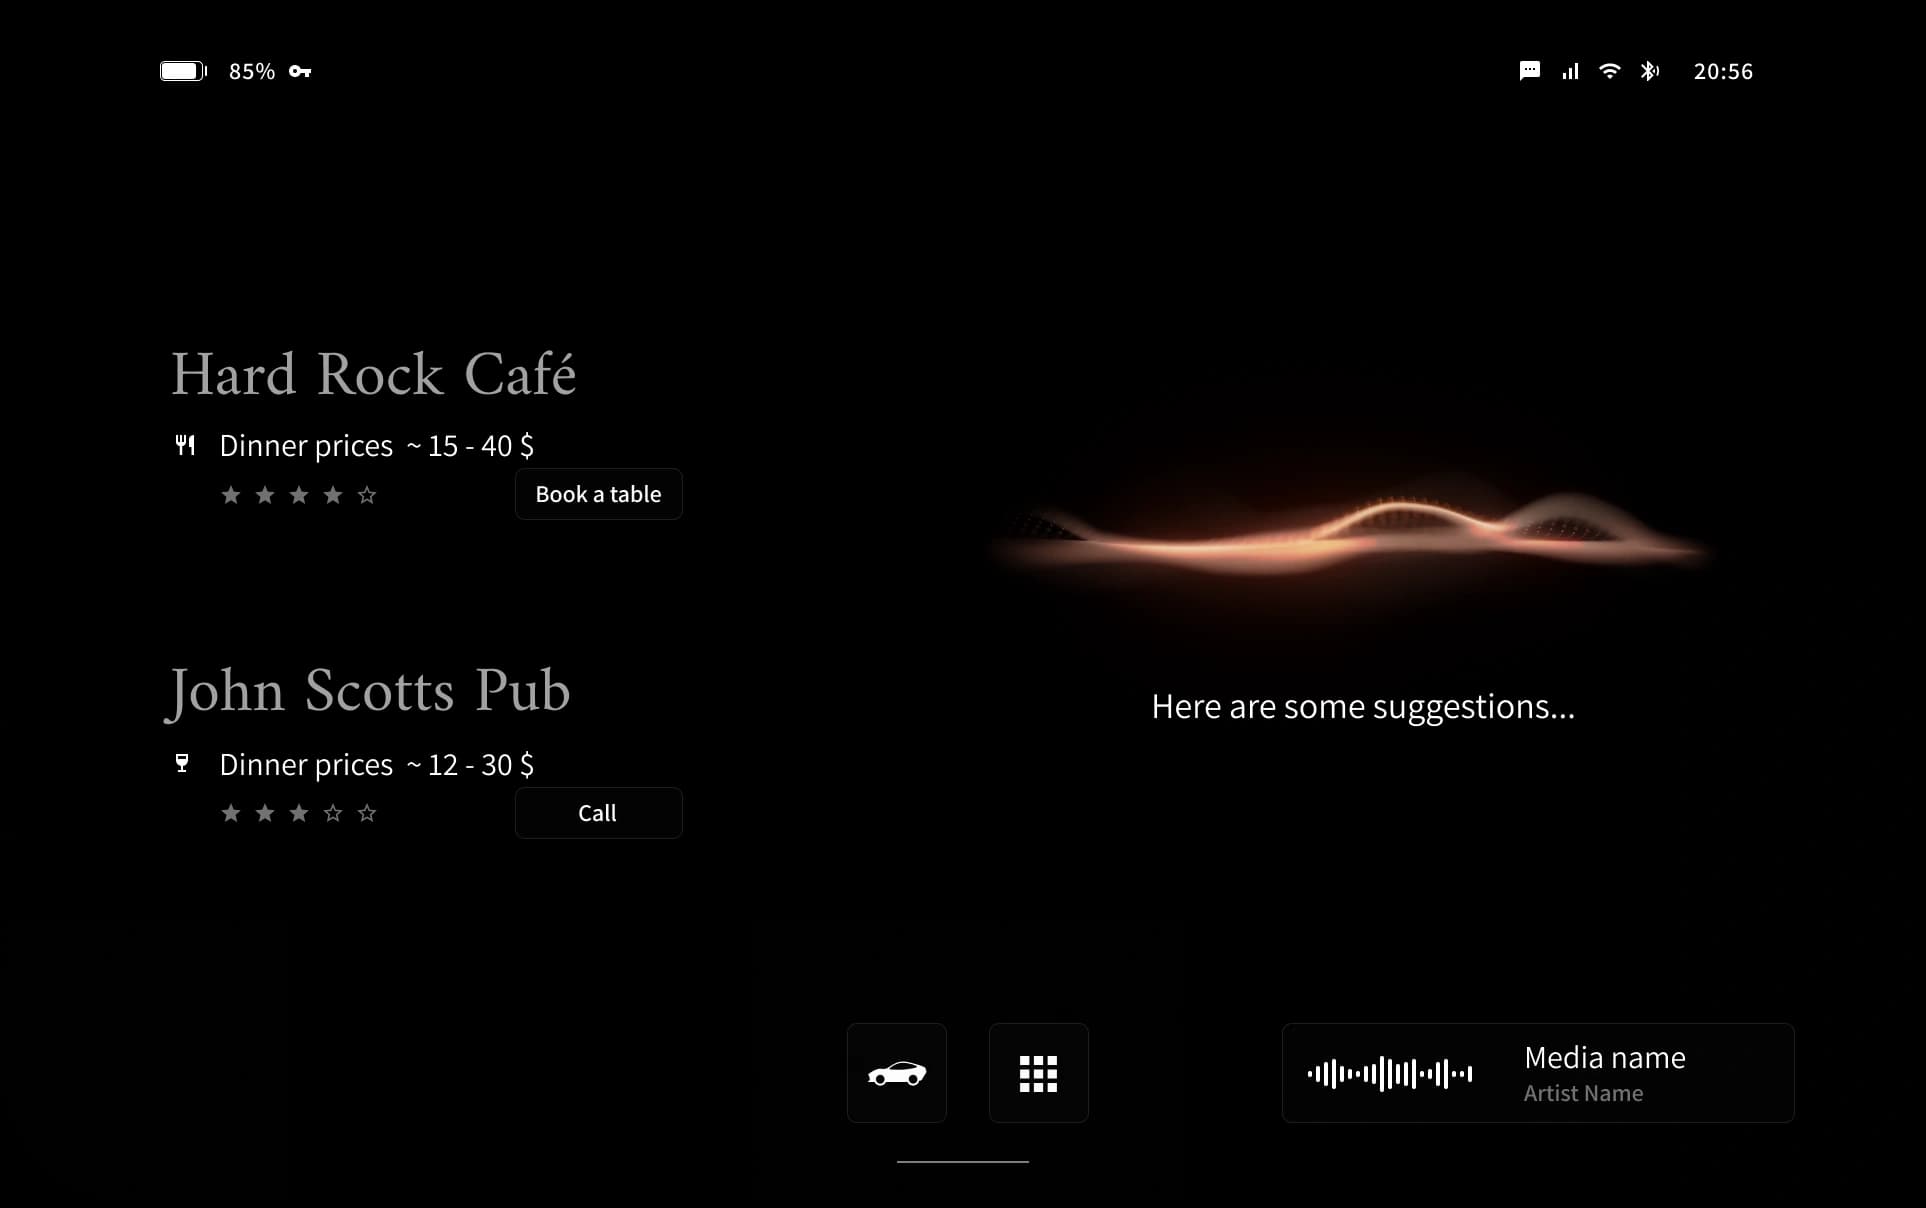The height and width of the screenshot is (1208, 1926).
Task: Tap John Scotts Pub dinner prices text
Action: pyautogui.click(x=376, y=765)
